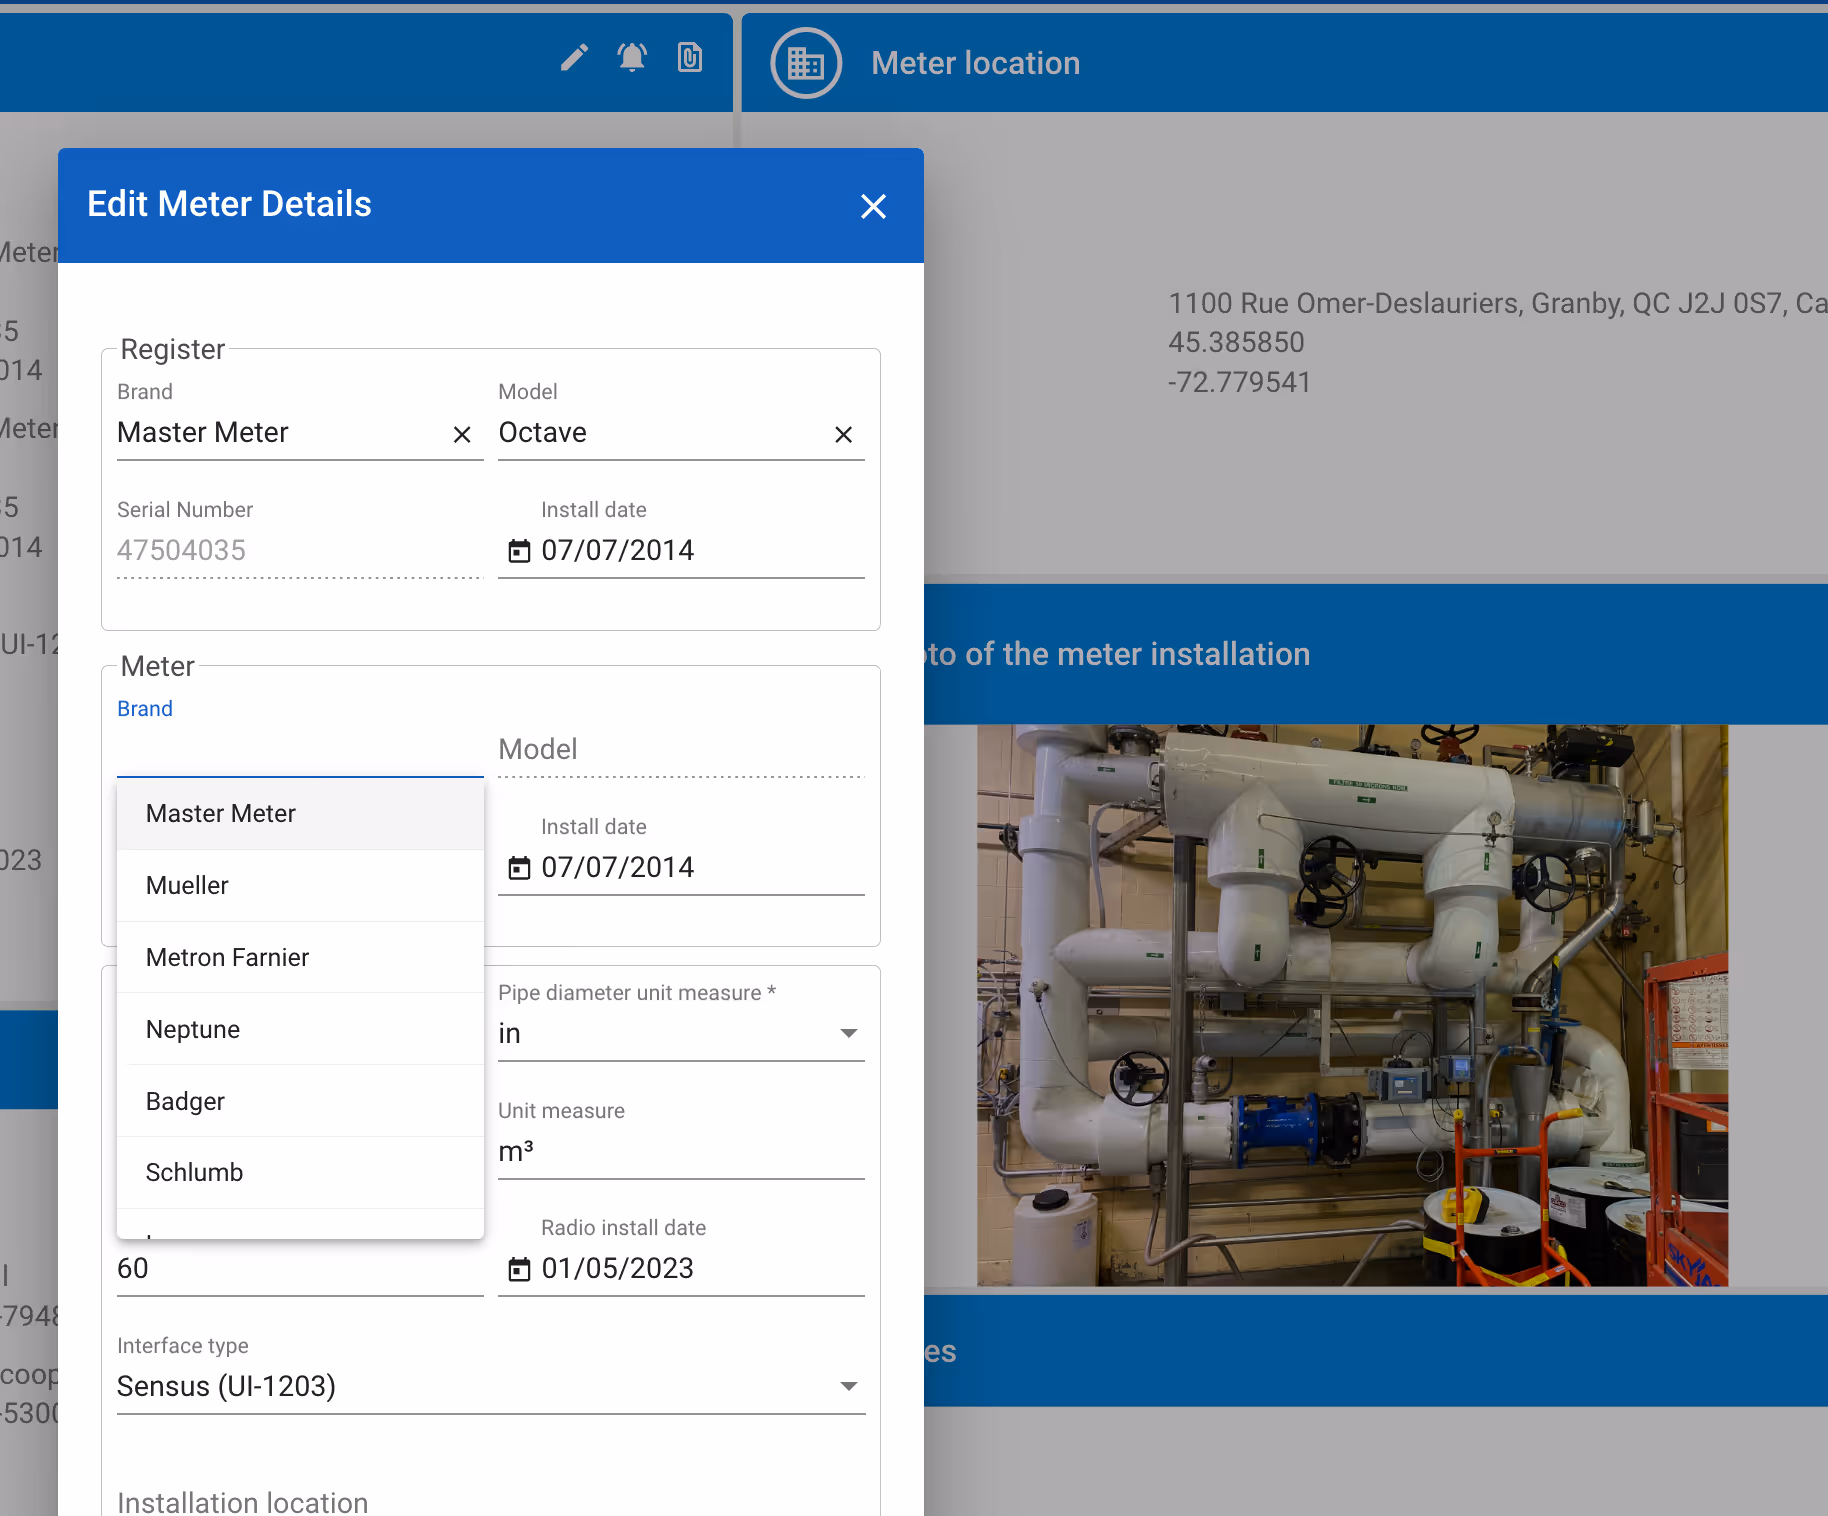This screenshot has width=1828, height=1516.
Task: Click the Unit measure m³ field
Action: (680, 1152)
